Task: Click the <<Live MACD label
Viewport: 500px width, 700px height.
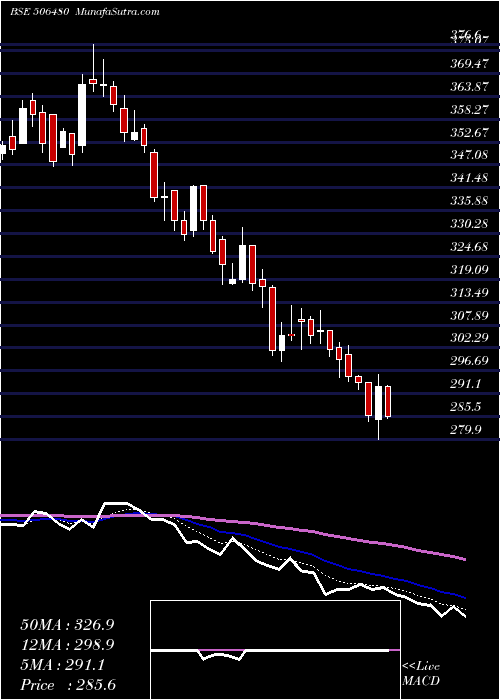Action: point(421,673)
